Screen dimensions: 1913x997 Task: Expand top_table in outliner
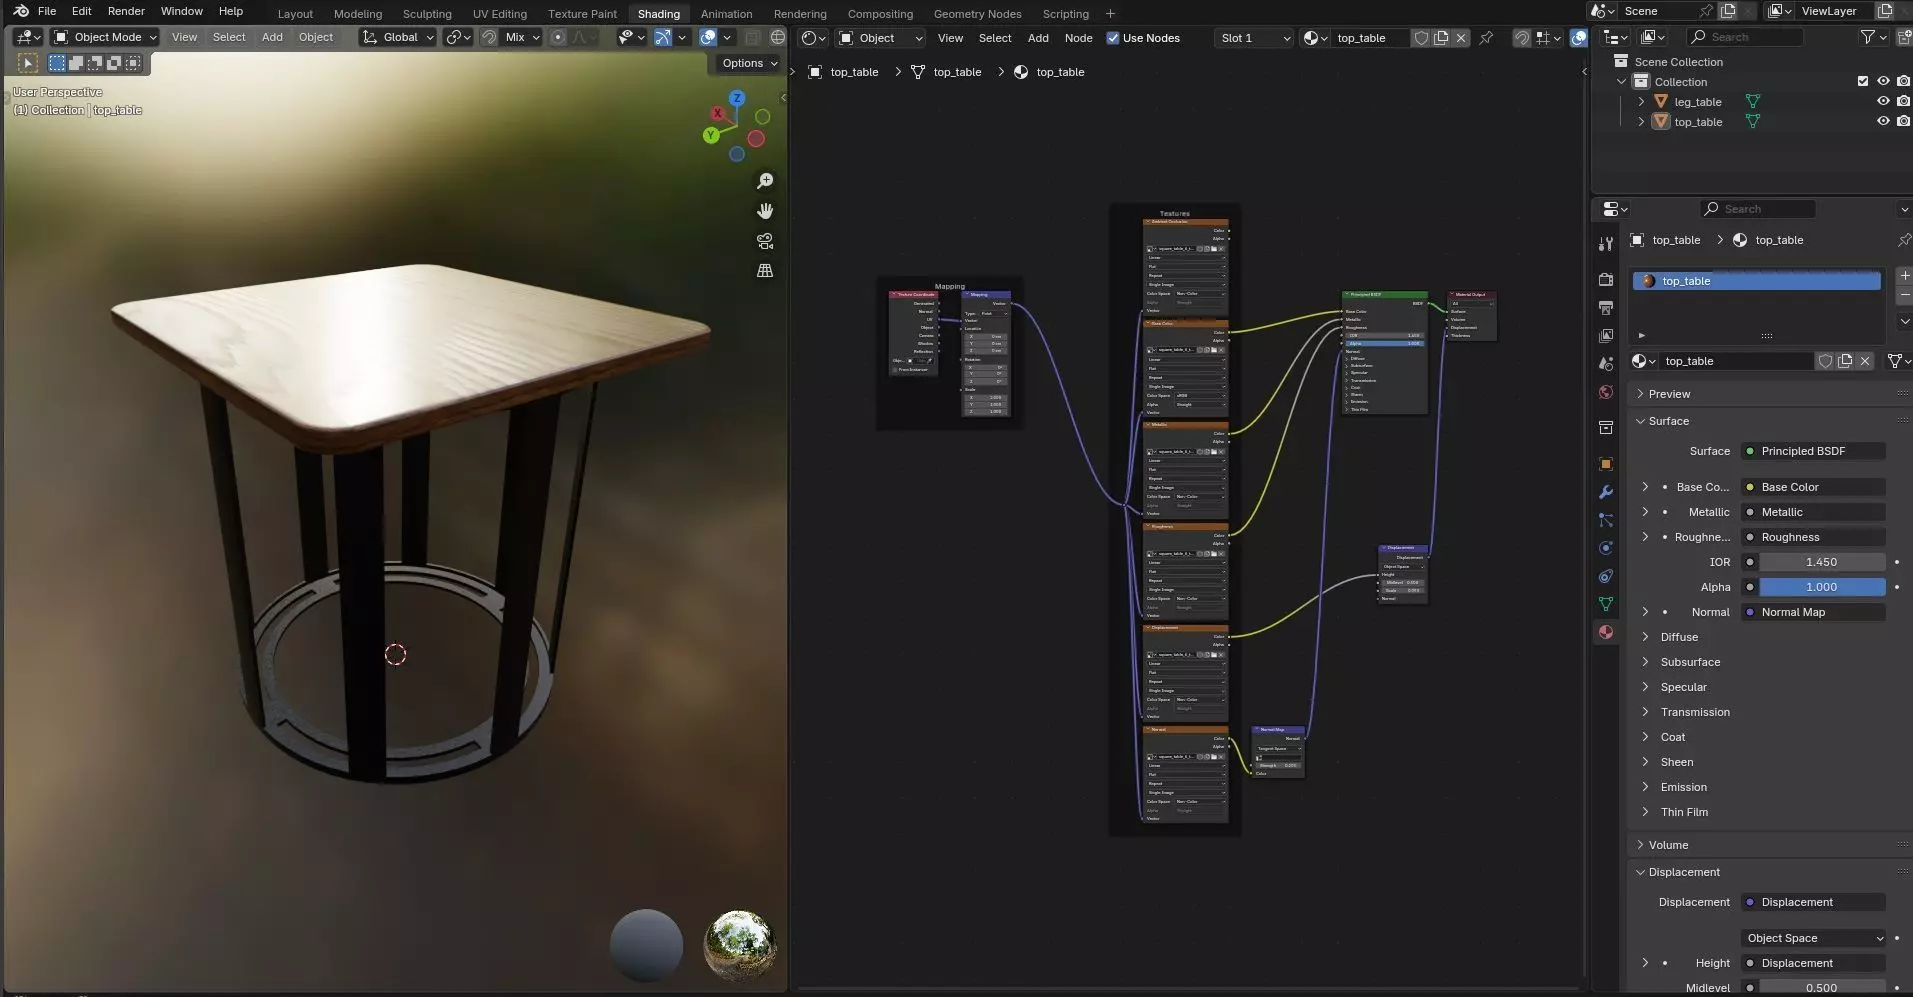(x=1641, y=122)
